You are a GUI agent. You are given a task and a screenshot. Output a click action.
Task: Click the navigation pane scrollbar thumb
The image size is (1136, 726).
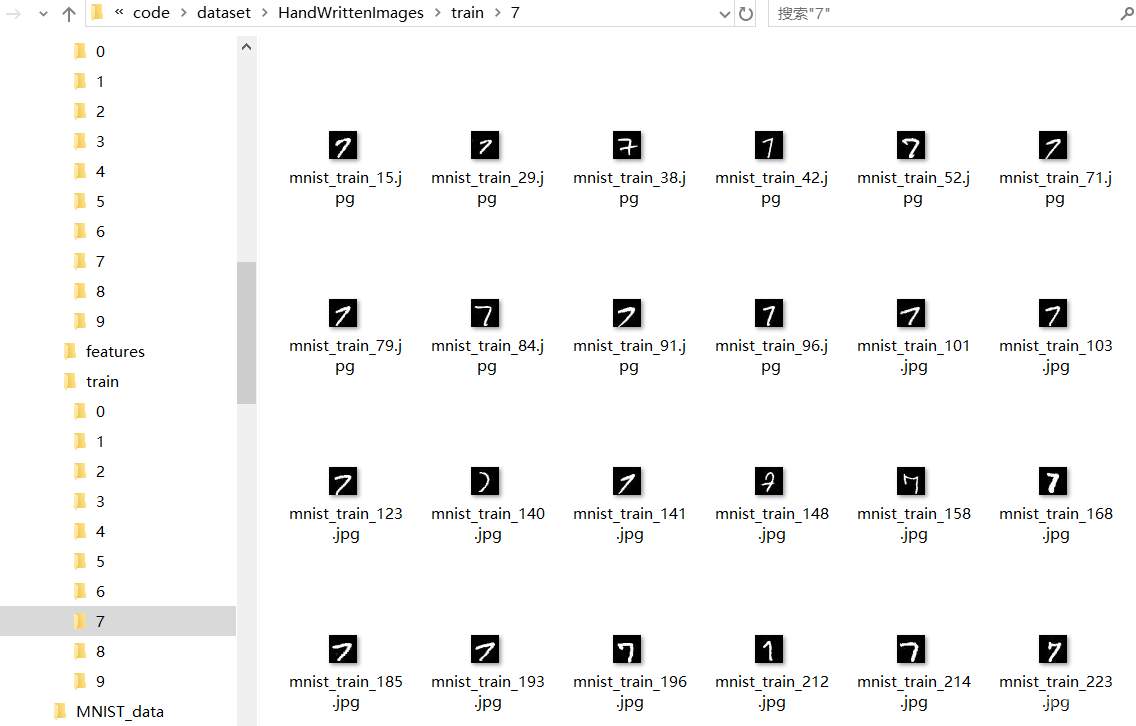click(246, 333)
